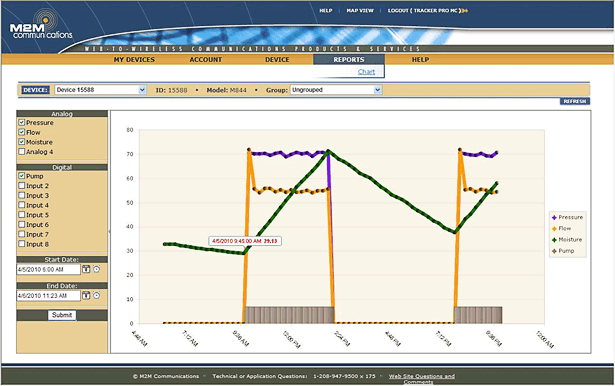Open the End Date calendar picker icon
This screenshot has height=386, width=615.
86,295
